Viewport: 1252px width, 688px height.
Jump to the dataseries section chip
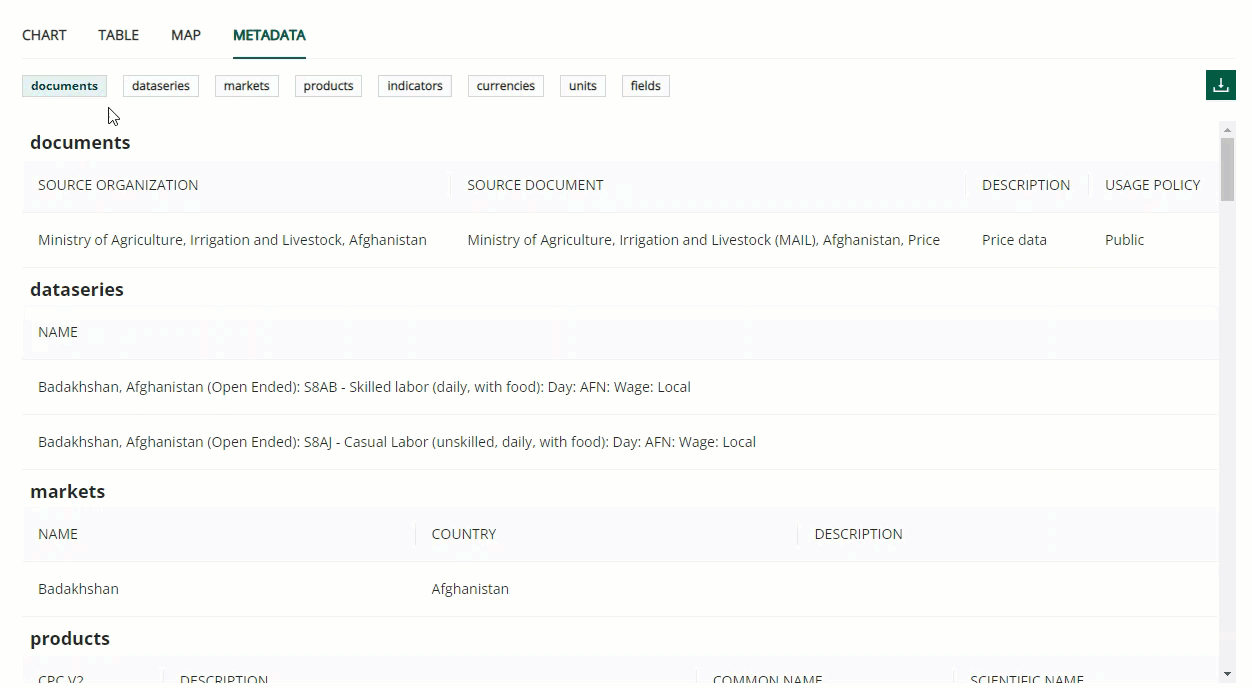160,86
